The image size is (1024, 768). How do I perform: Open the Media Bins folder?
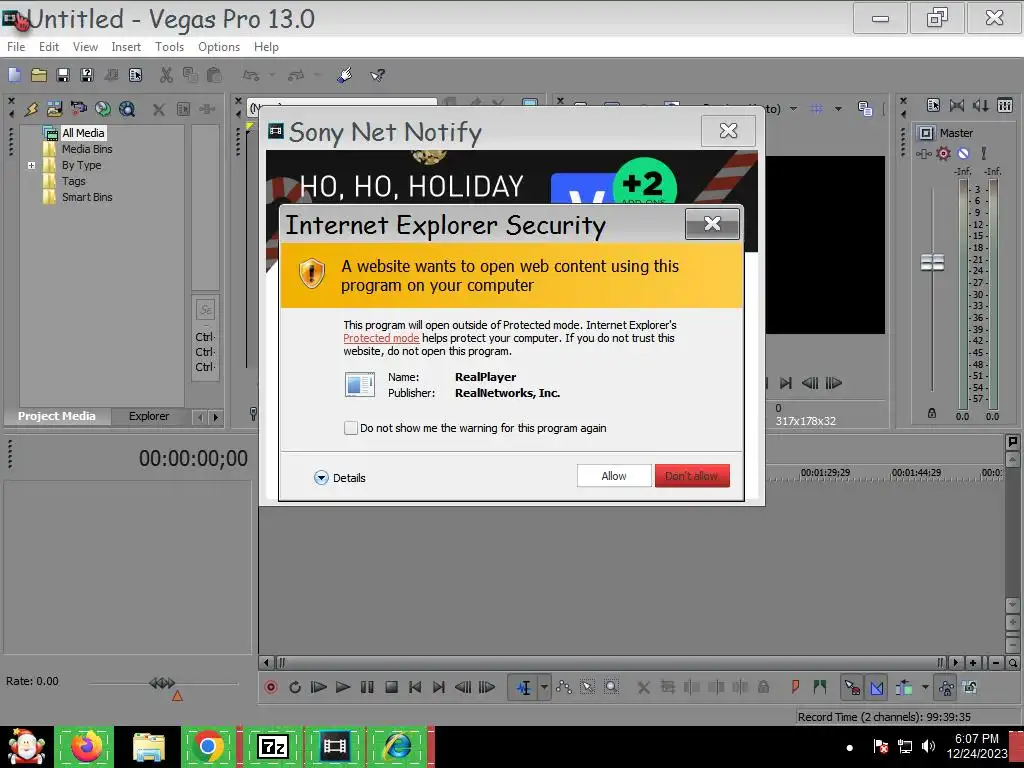click(87, 149)
